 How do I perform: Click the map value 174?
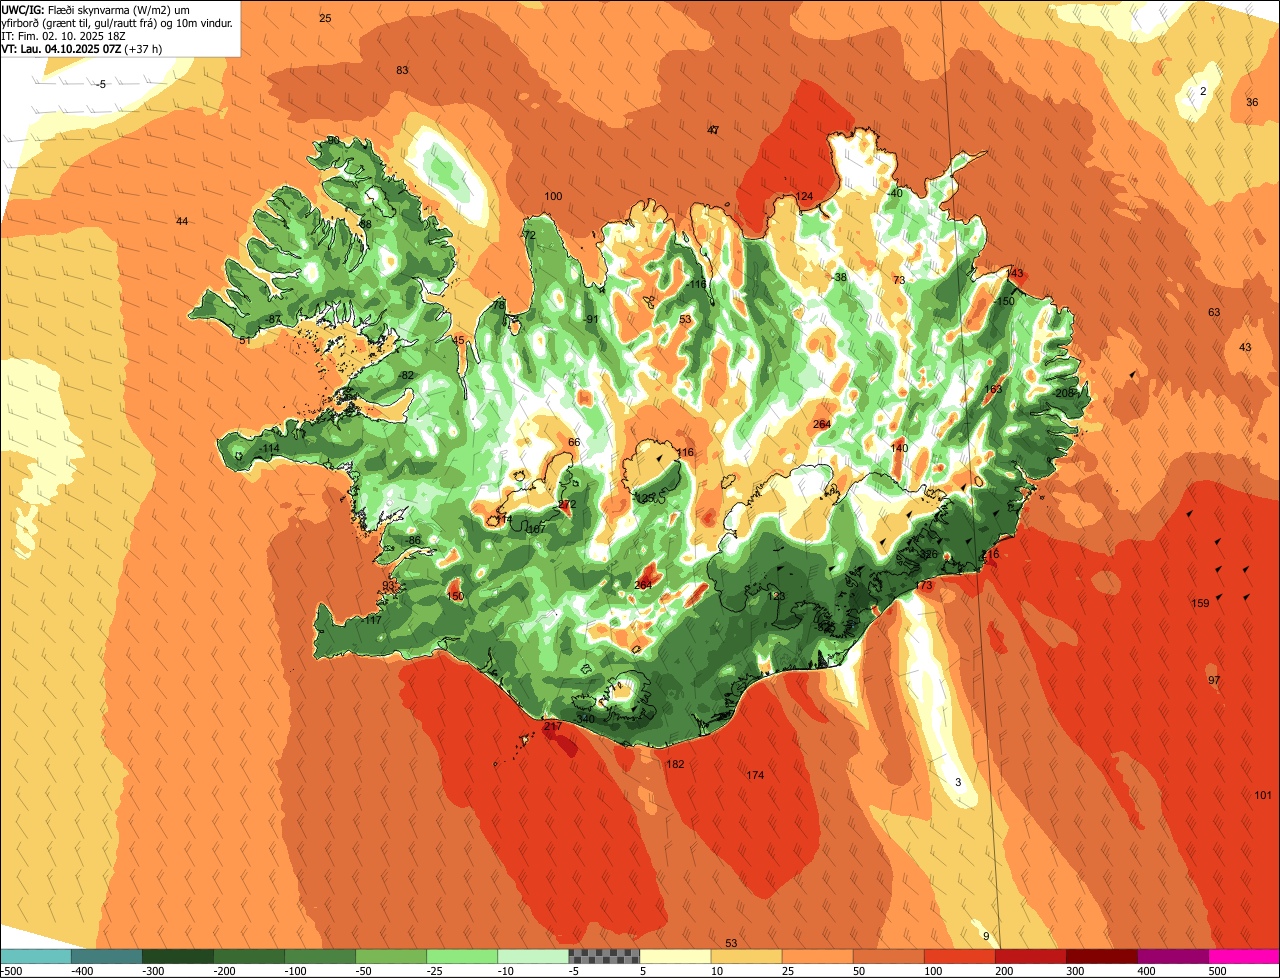coord(755,775)
